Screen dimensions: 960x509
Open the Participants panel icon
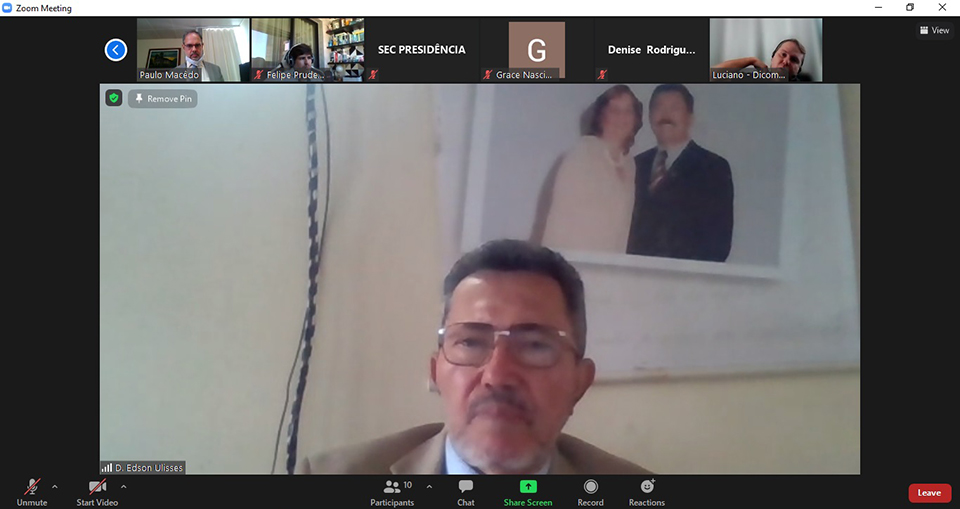tap(392, 487)
